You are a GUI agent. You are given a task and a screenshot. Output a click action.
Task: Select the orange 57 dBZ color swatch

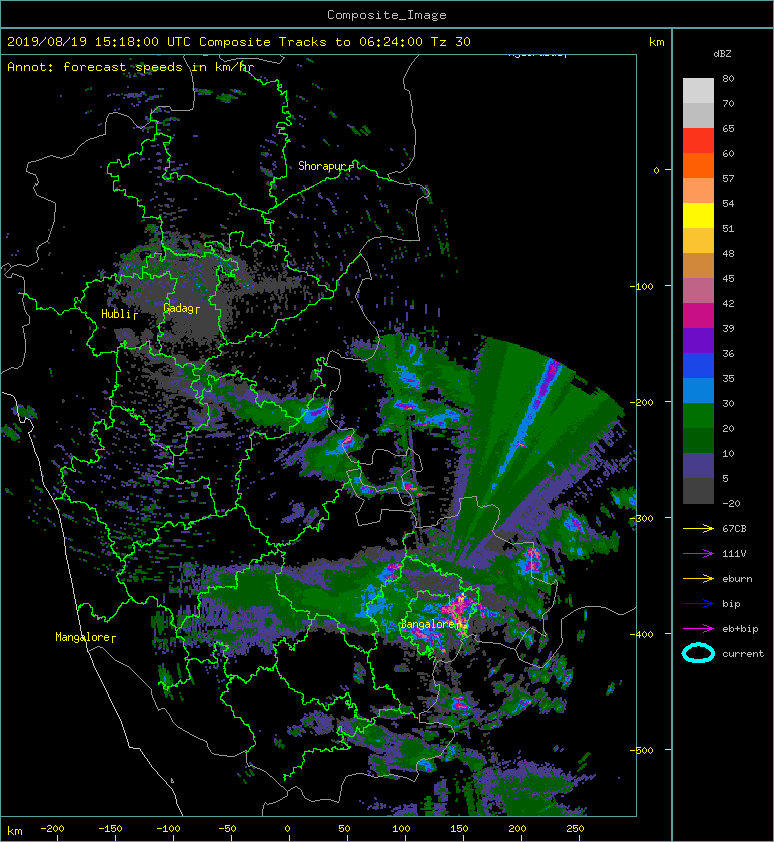point(698,166)
